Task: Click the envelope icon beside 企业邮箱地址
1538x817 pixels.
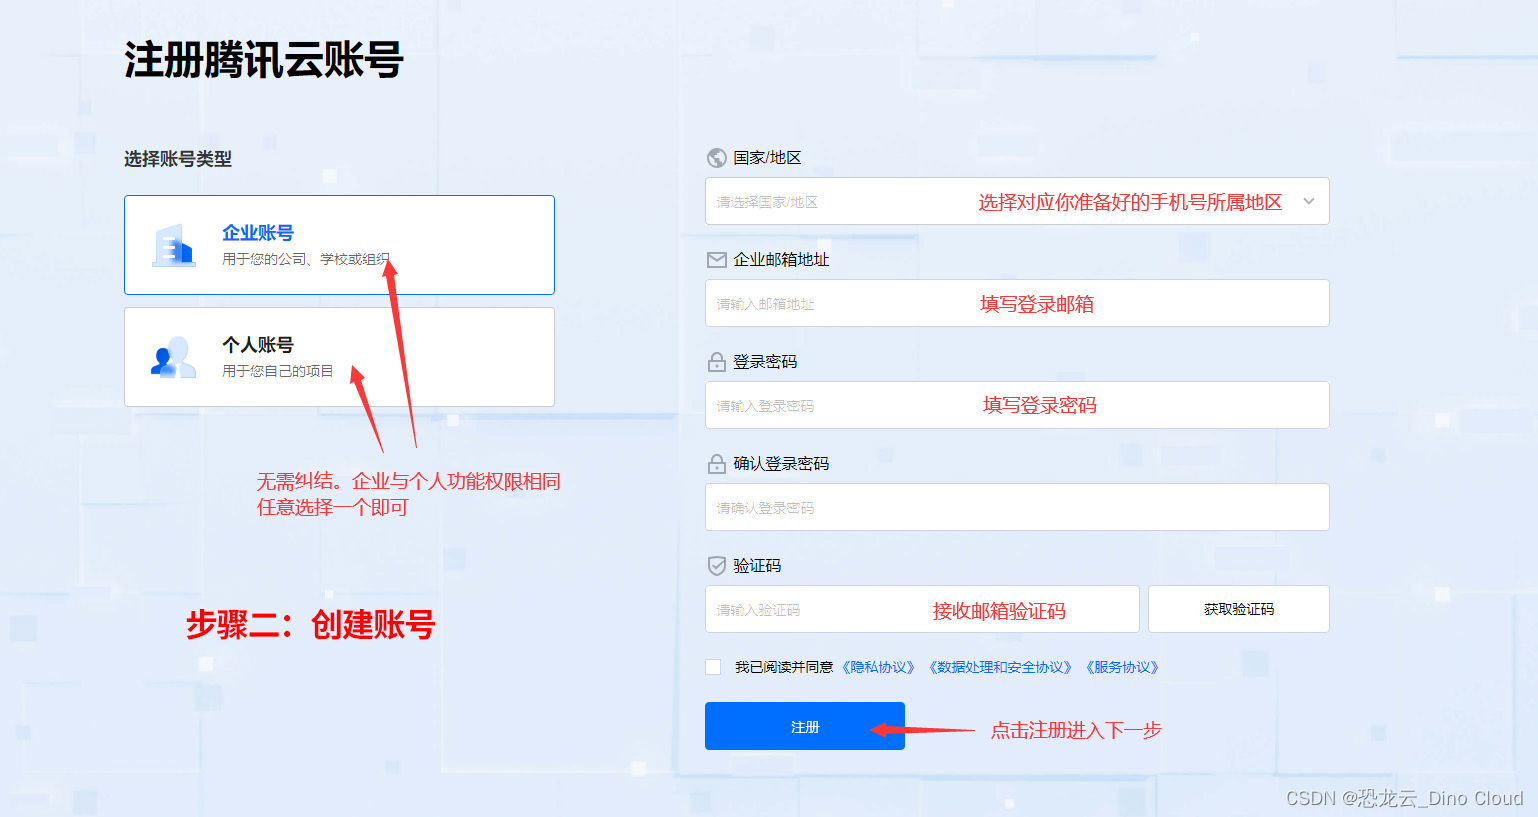Action: 716,260
